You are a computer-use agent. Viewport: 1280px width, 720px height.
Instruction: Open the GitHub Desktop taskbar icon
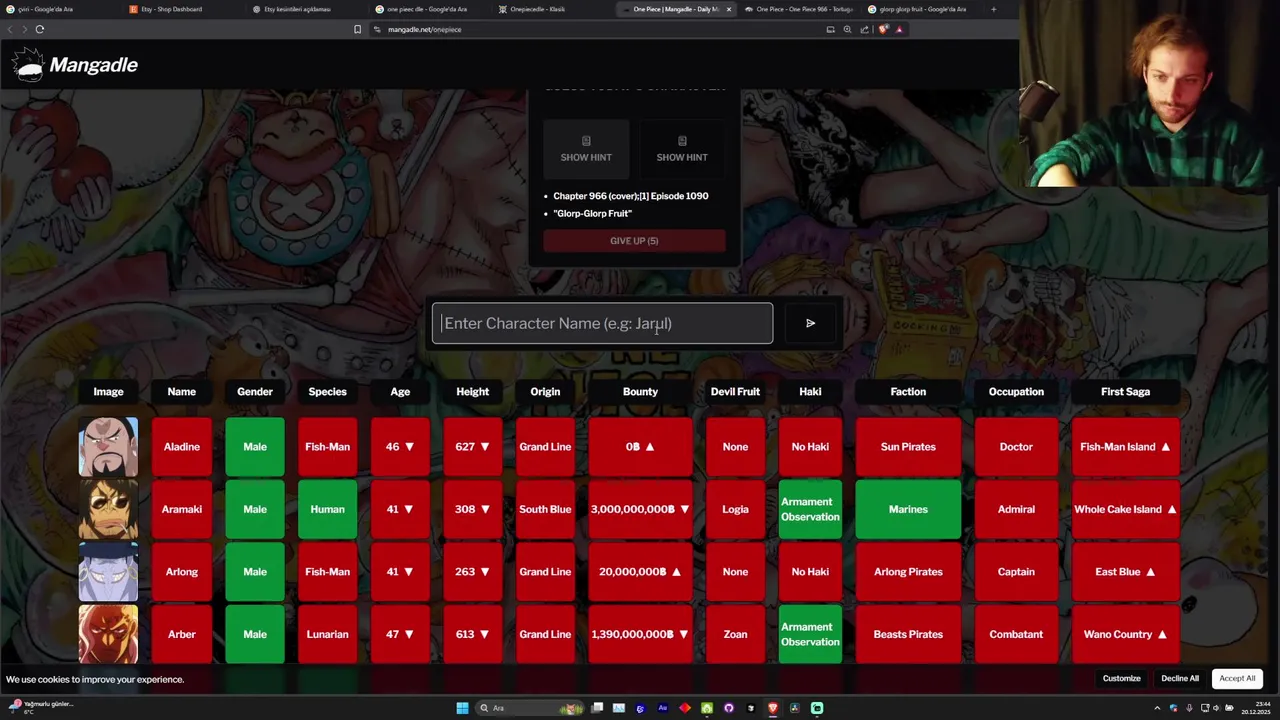click(729, 708)
